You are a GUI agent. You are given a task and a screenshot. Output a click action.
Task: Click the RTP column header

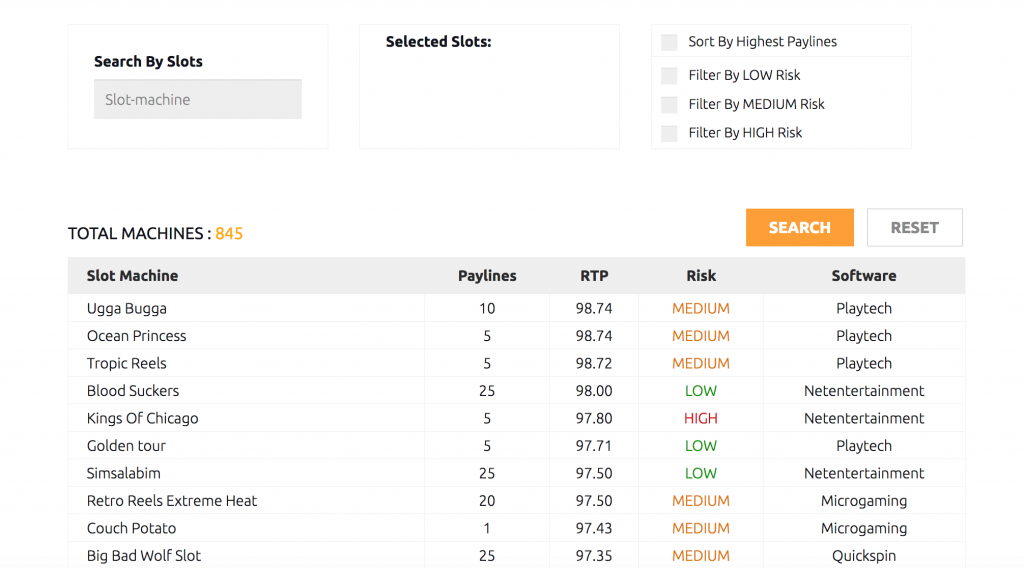(x=594, y=276)
